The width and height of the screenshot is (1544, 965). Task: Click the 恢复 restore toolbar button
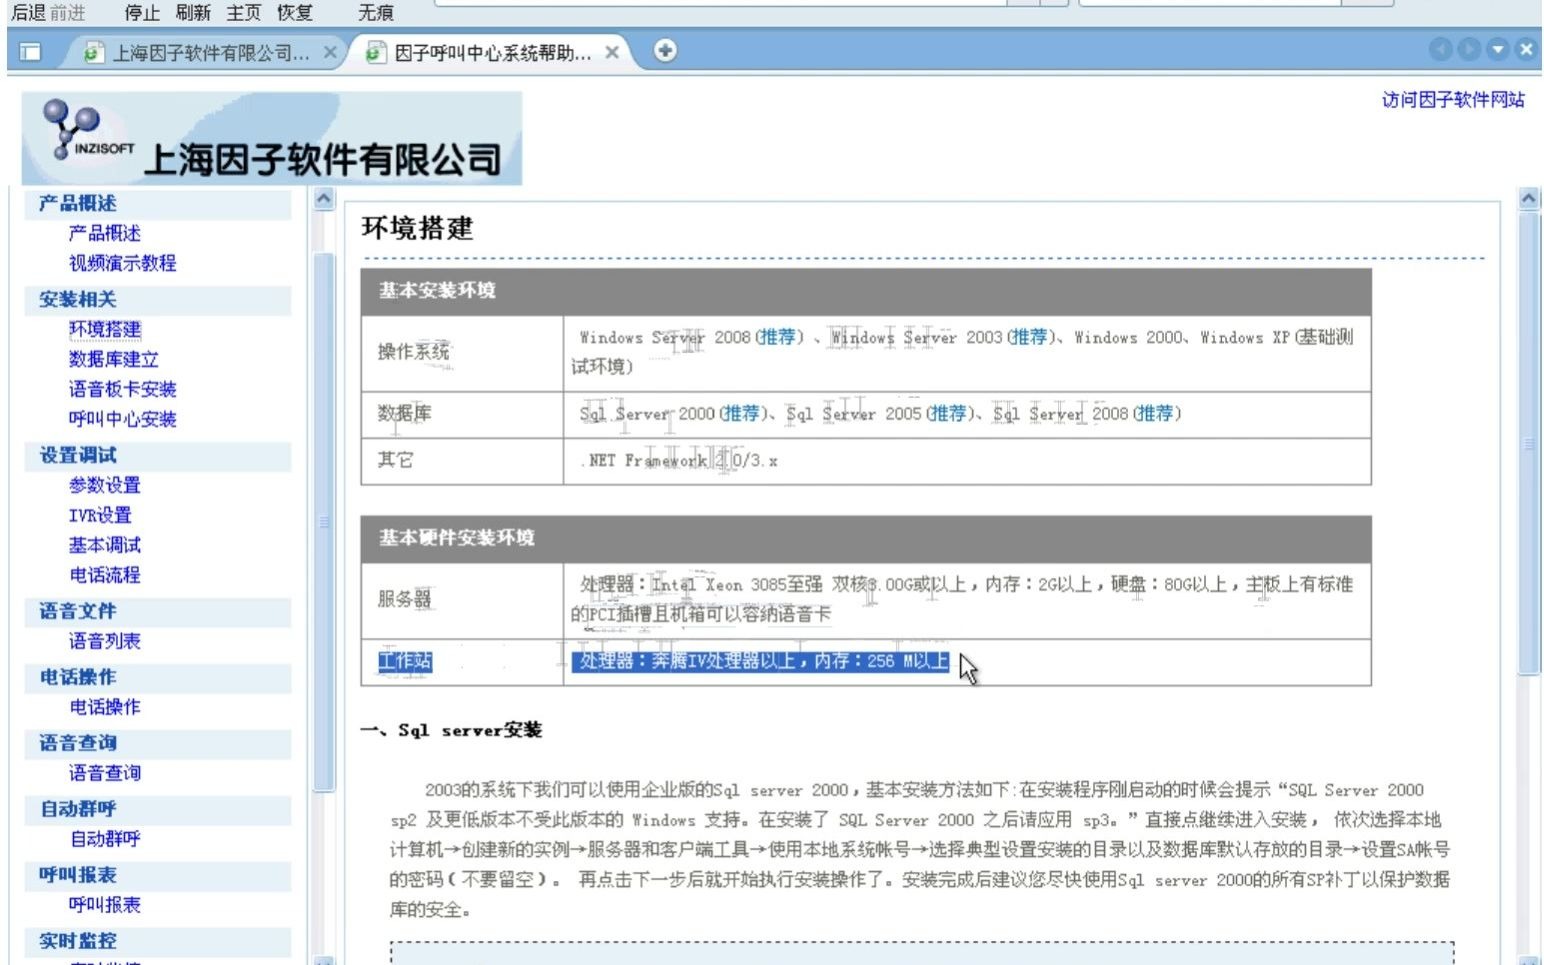pyautogui.click(x=295, y=13)
